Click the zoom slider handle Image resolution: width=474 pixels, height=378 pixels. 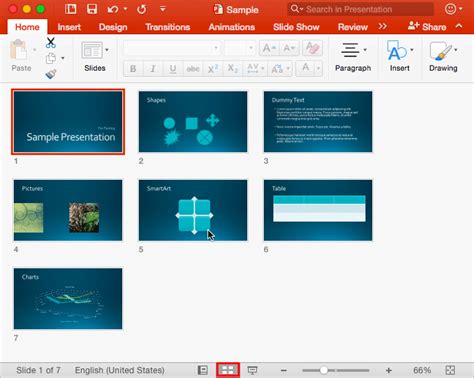323,370
